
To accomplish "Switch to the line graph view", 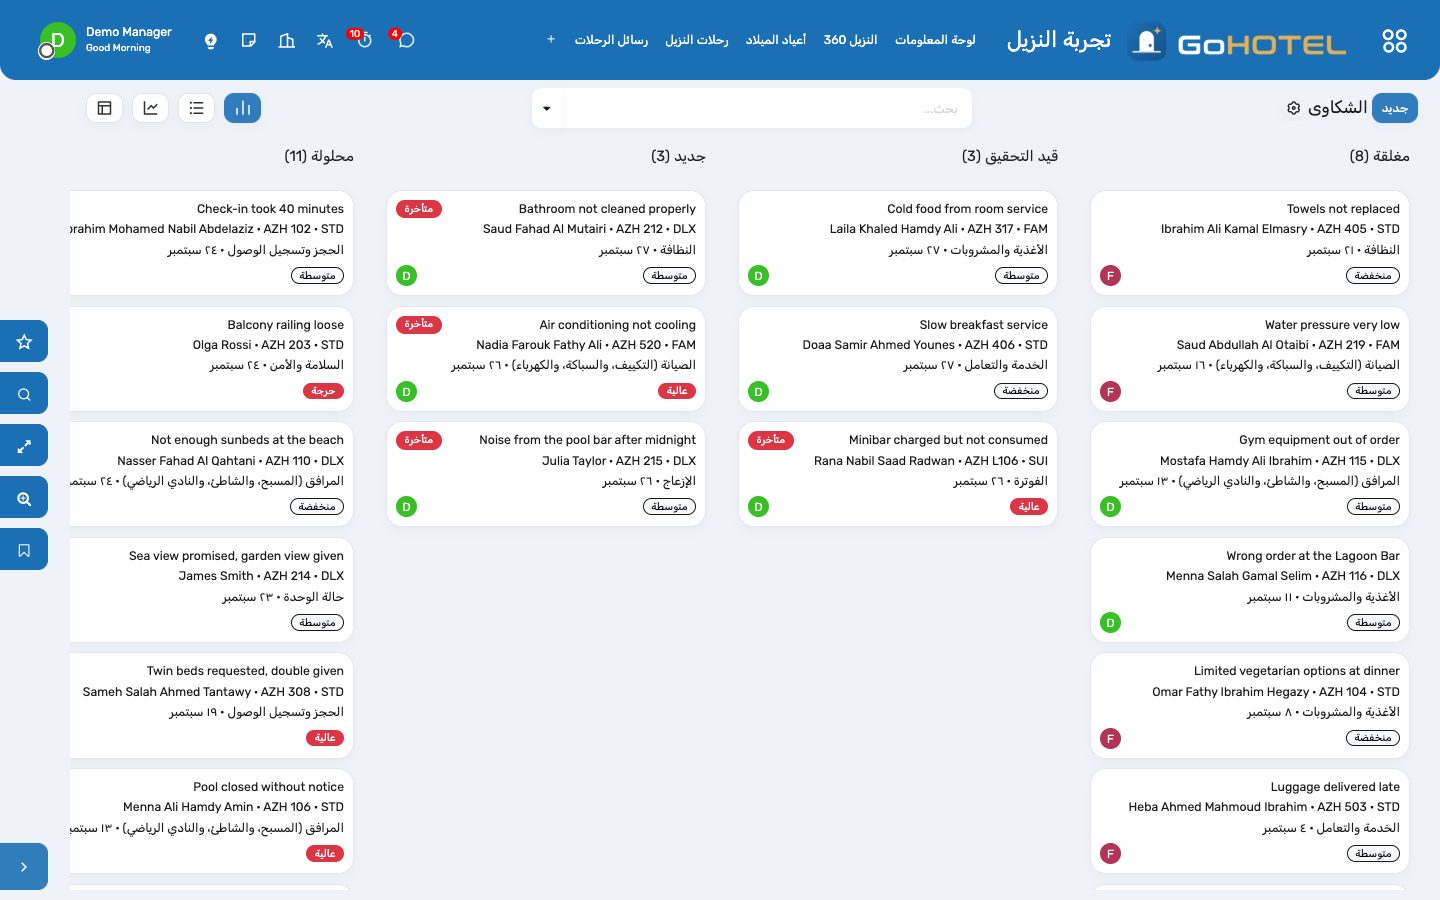I will tap(151, 108).
